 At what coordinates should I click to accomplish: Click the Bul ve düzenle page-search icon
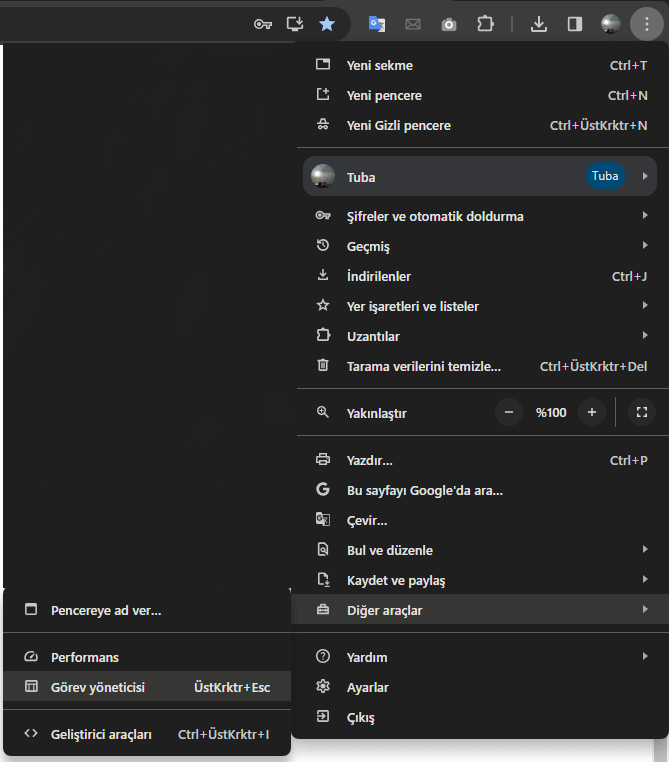click(323, 550)
